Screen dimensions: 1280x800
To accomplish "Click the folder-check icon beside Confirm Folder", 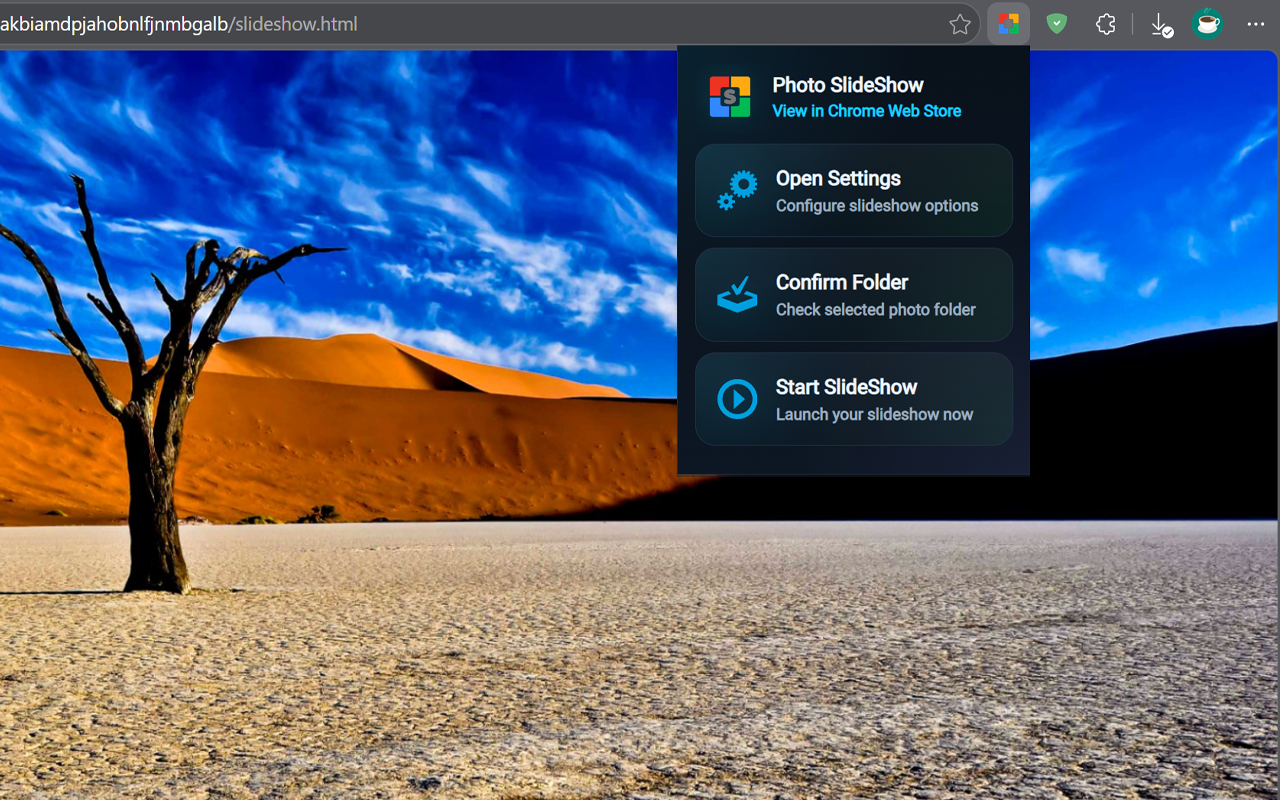I will click(x=737, y=294).
